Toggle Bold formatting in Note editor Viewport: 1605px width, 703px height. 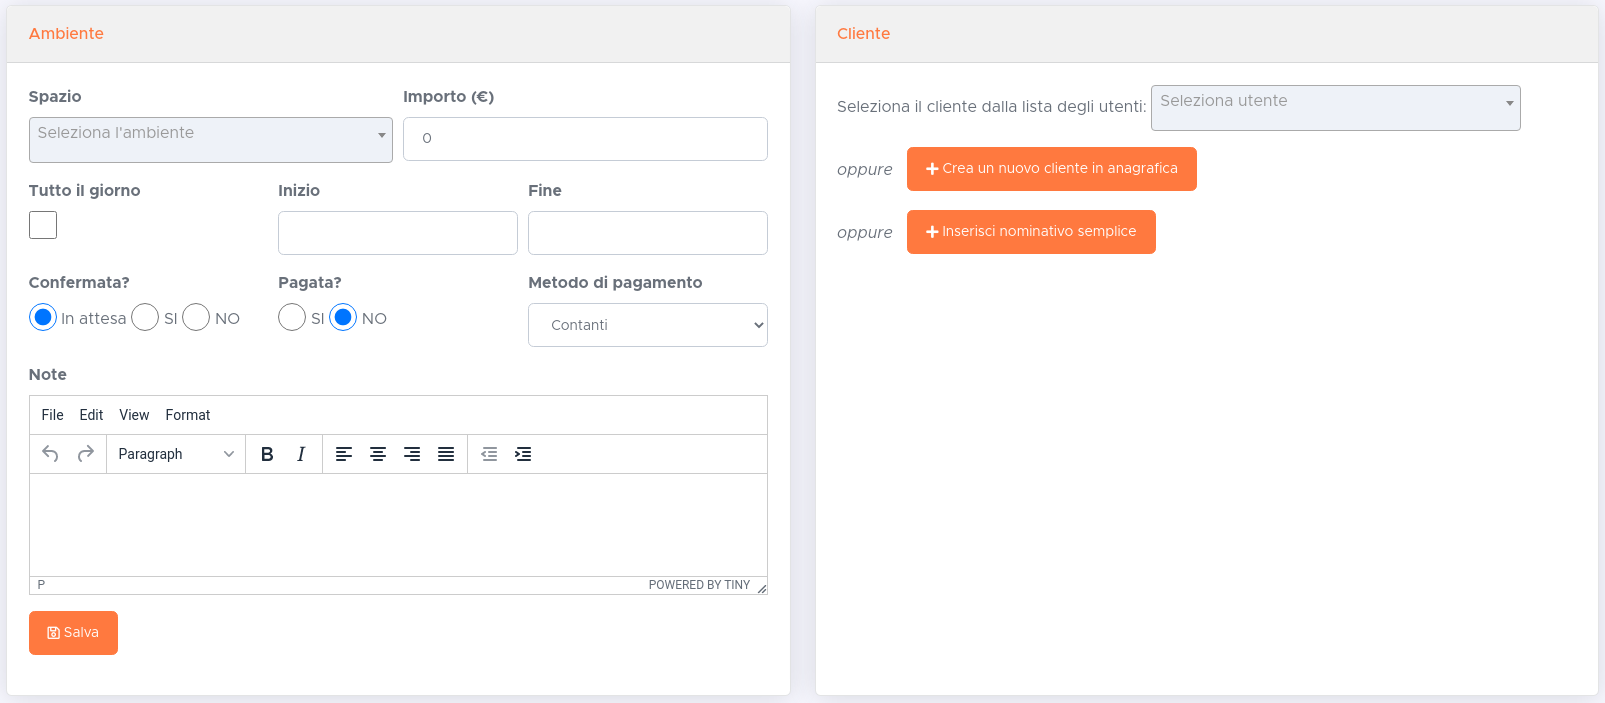(x=267, y=454)
